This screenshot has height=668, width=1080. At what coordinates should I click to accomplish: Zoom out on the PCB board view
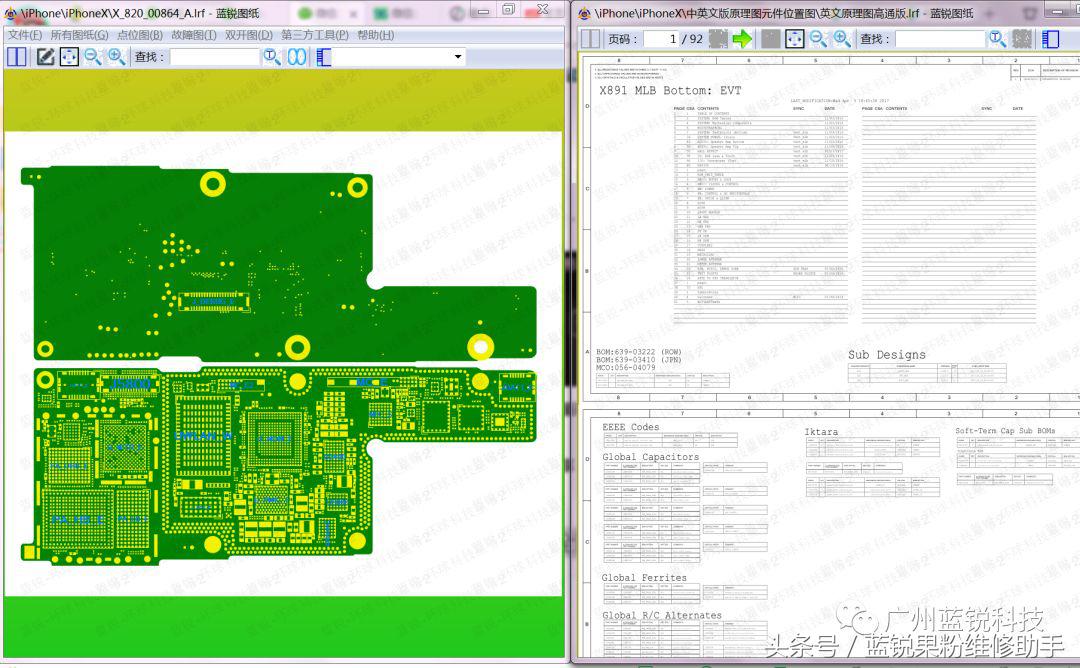click(93, 57)
